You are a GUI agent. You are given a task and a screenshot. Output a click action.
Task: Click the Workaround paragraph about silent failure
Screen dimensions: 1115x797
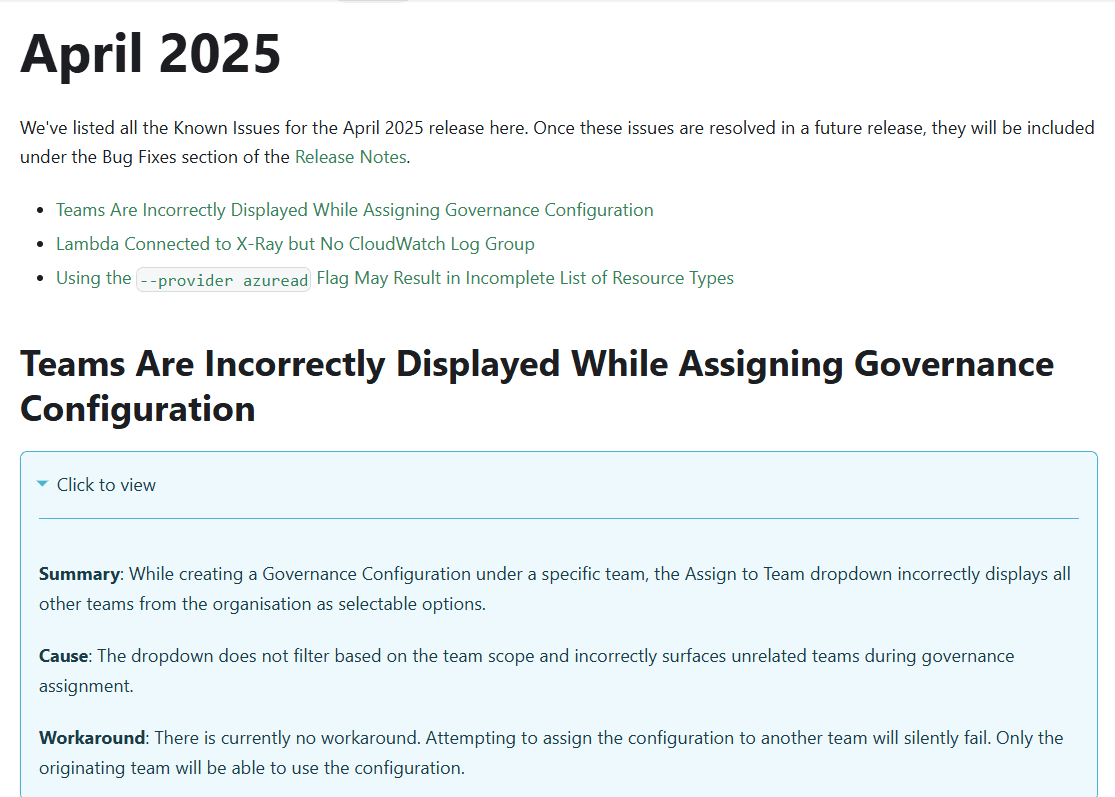click(x=551, y=753)
